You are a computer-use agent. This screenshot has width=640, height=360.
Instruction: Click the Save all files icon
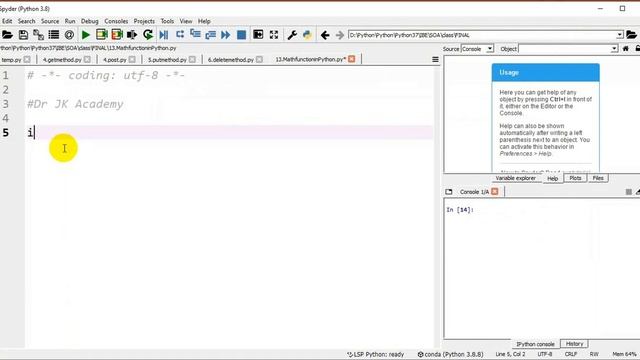pos(38,35)
